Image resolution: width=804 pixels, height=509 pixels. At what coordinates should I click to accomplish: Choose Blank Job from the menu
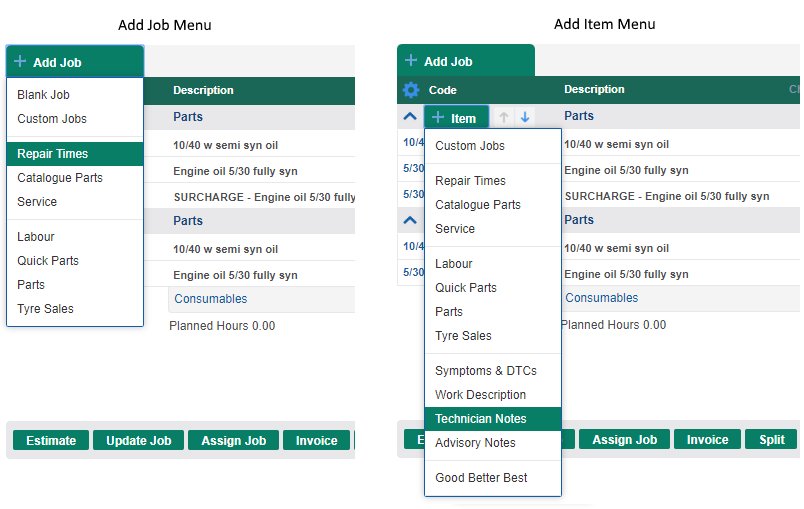[x=43, y=95]
